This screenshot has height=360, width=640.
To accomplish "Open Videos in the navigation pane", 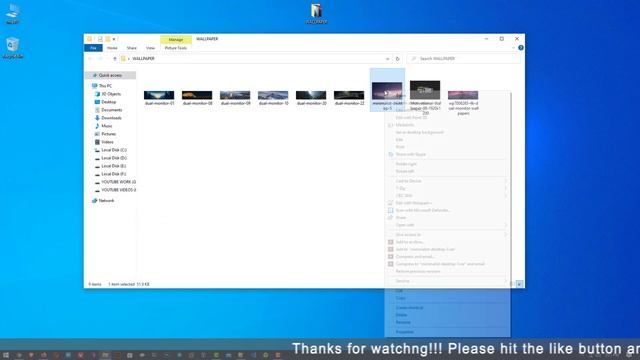I will pos(107,142).
